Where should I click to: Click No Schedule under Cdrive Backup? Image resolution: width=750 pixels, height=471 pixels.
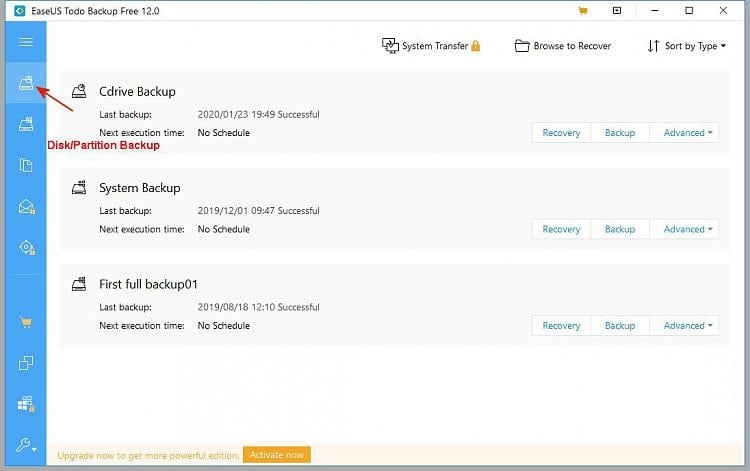point(224,133)
